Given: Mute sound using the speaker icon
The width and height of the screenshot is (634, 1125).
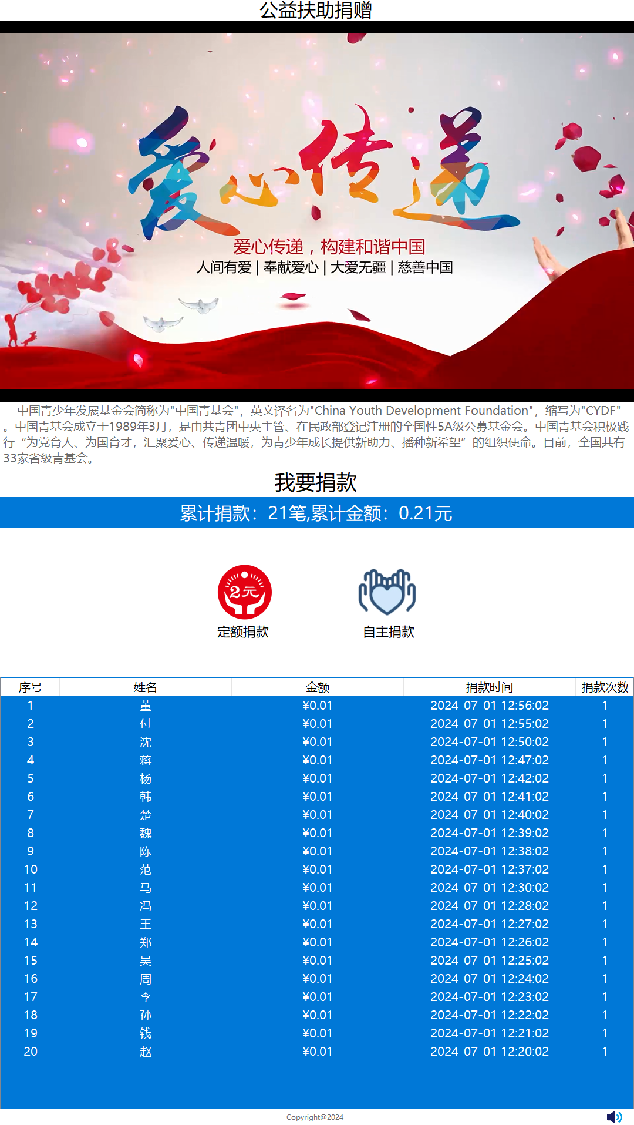Looking at the screenshot, I should coord(614,1116).
